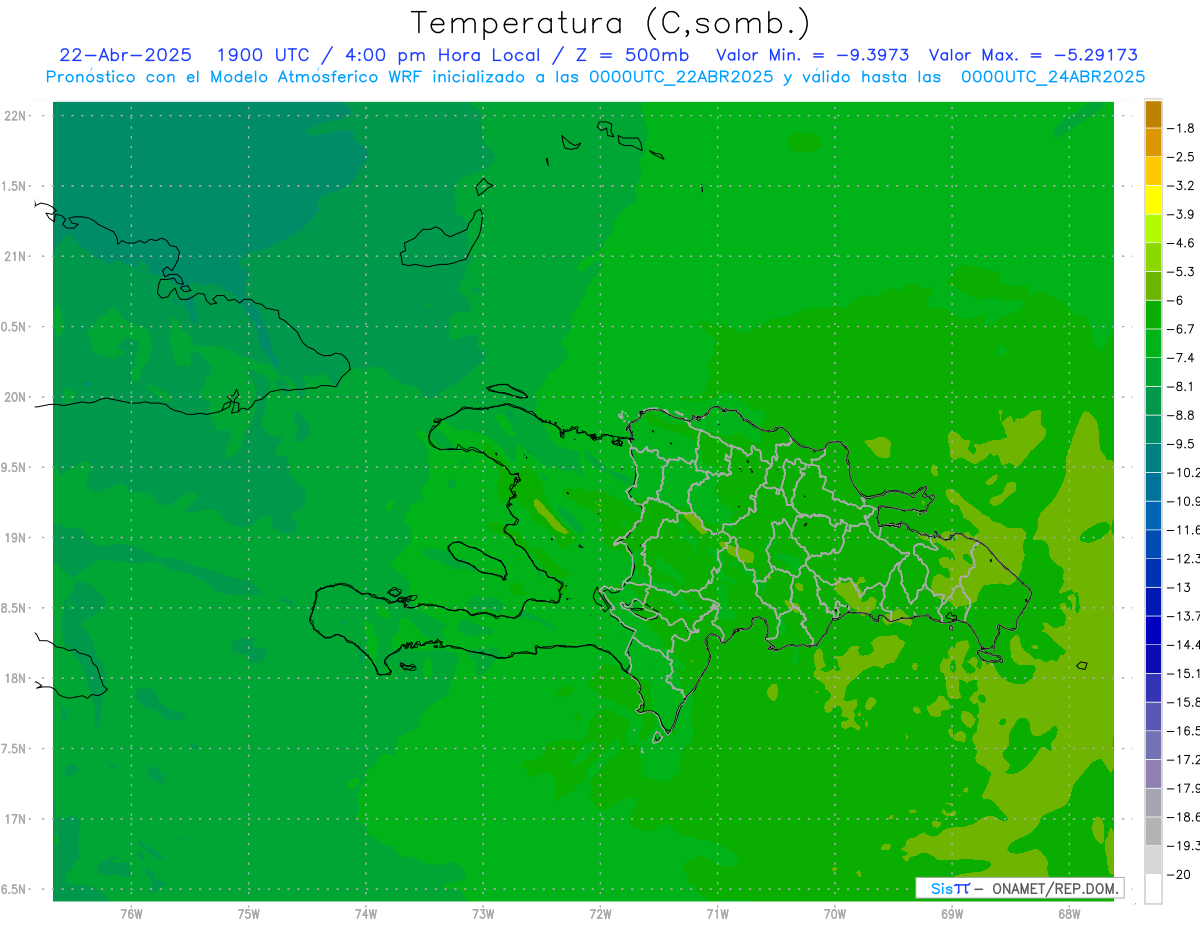Click the '4:00 pm Hora Local' text
The height and width of the screenshot is (927, 1200).
(441, 55)
